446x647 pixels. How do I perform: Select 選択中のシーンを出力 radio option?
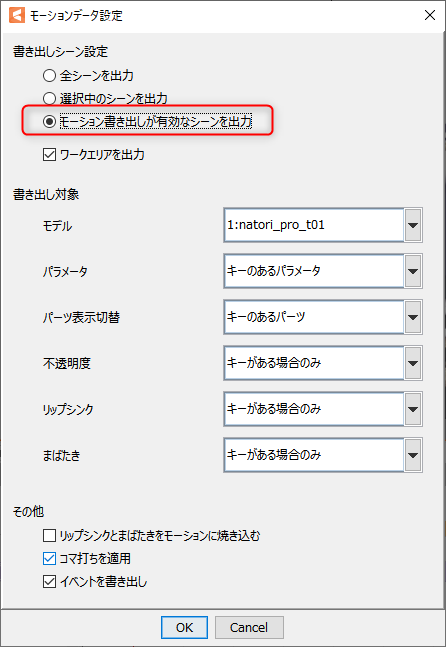(x=49, y=99)
